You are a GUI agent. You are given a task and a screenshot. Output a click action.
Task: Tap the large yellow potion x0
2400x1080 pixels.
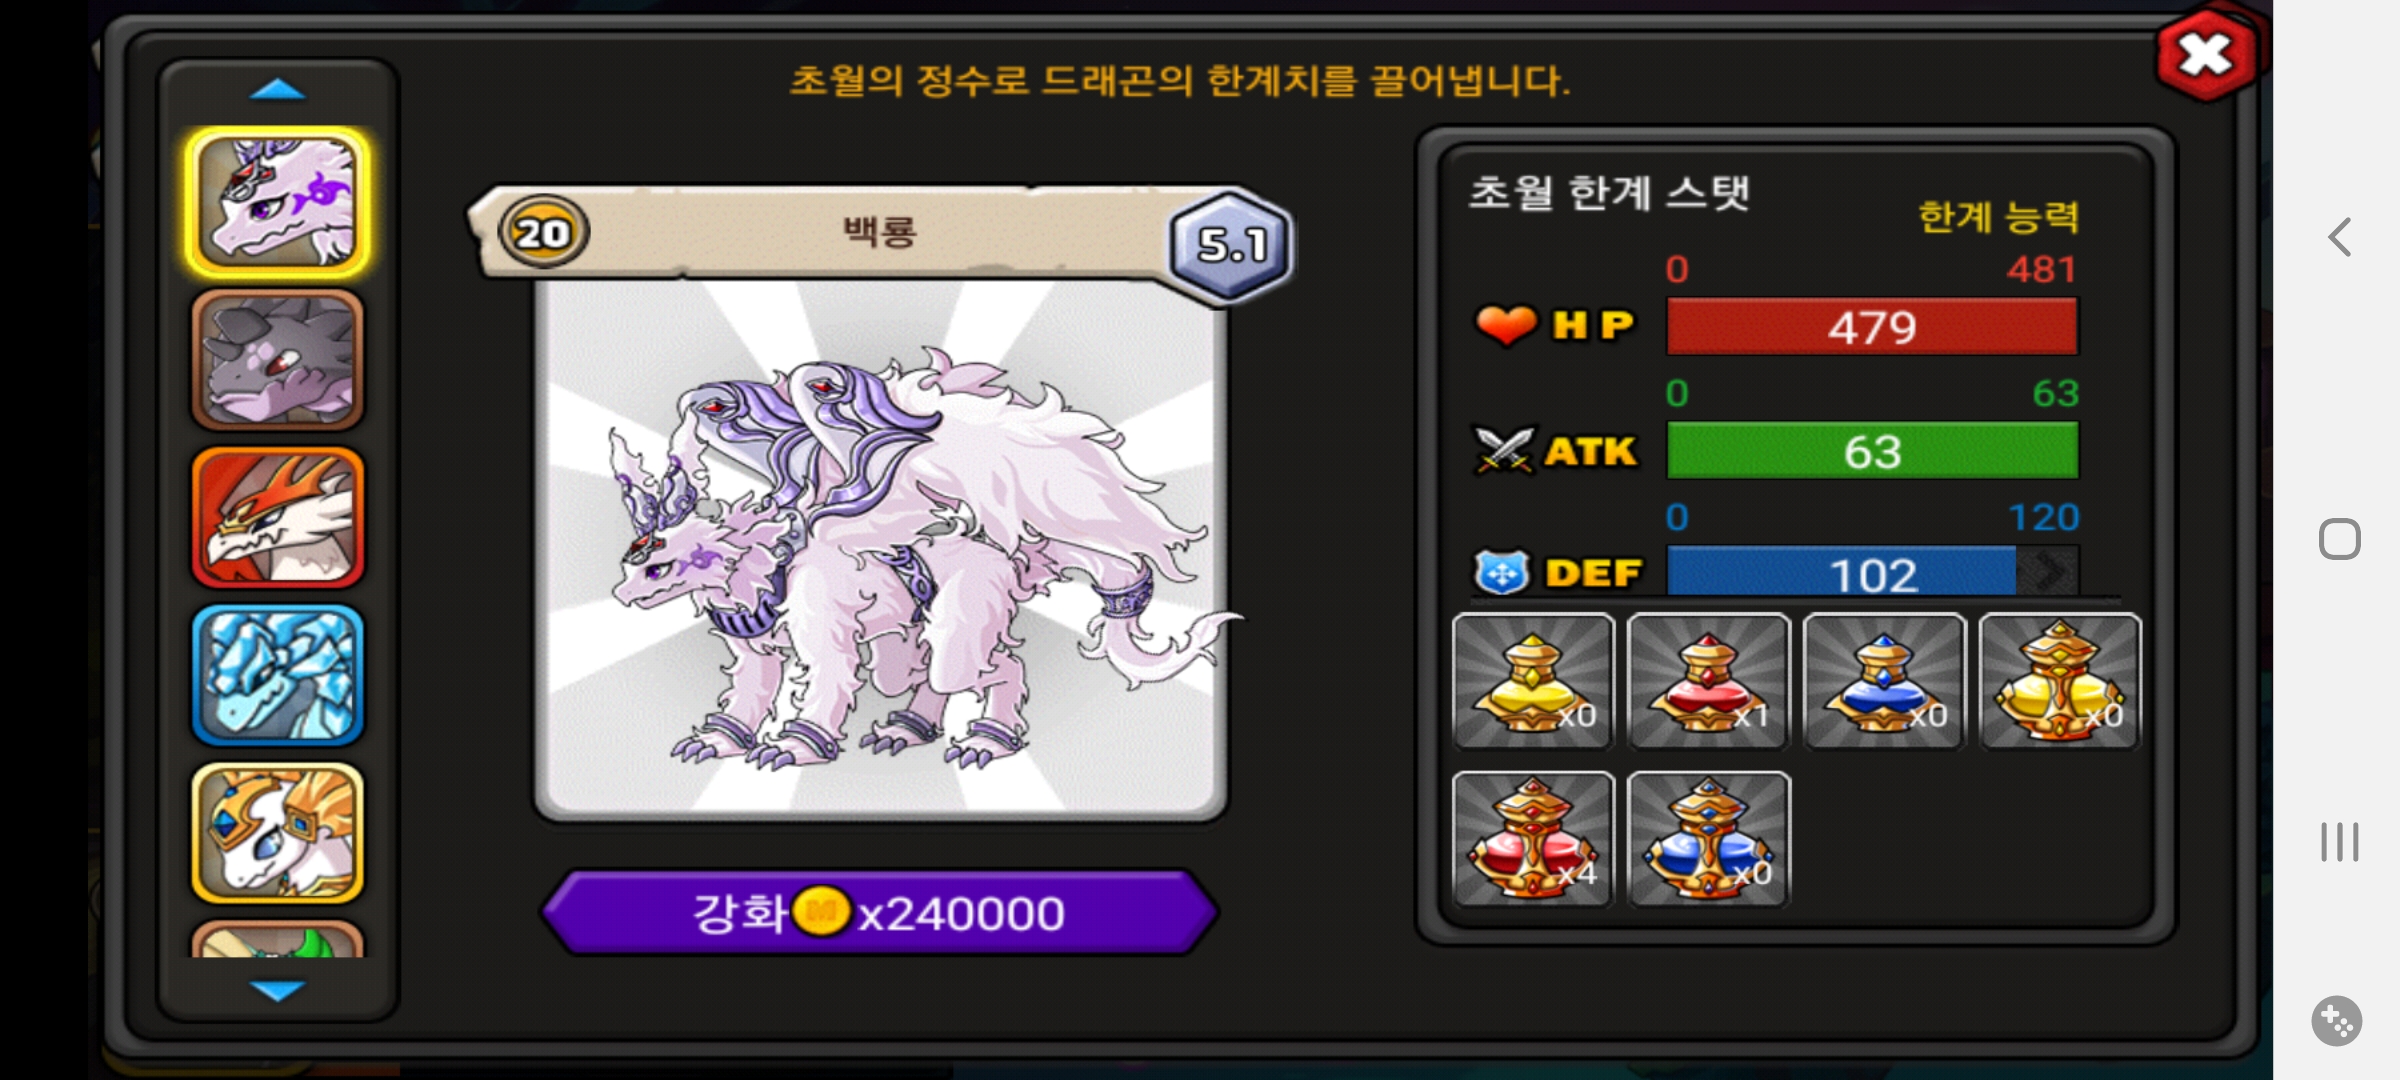click(x=2060, y=681)
